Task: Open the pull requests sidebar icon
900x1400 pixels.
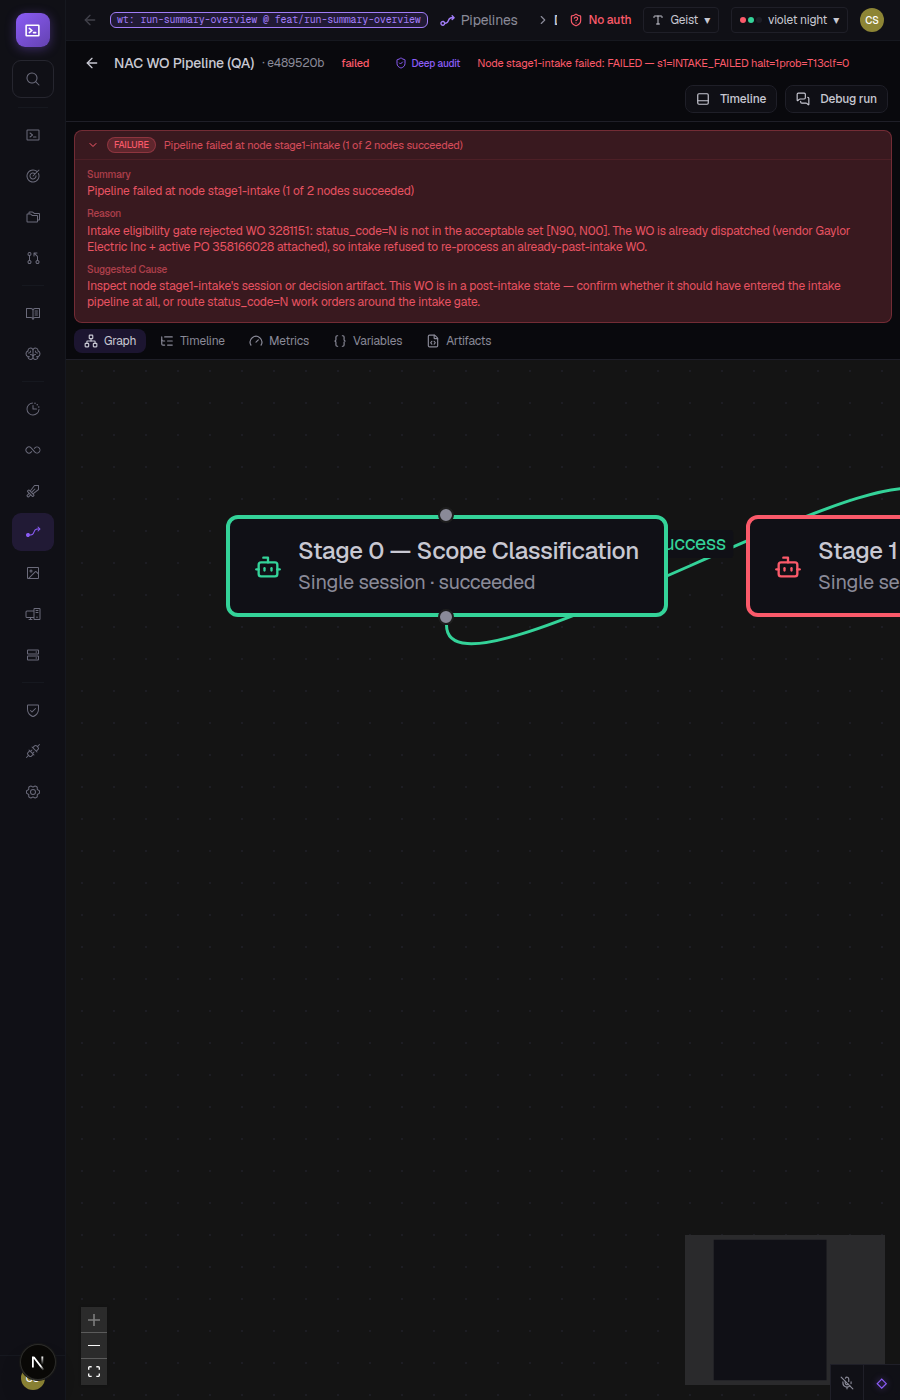Action: click(x=33, y=258)
